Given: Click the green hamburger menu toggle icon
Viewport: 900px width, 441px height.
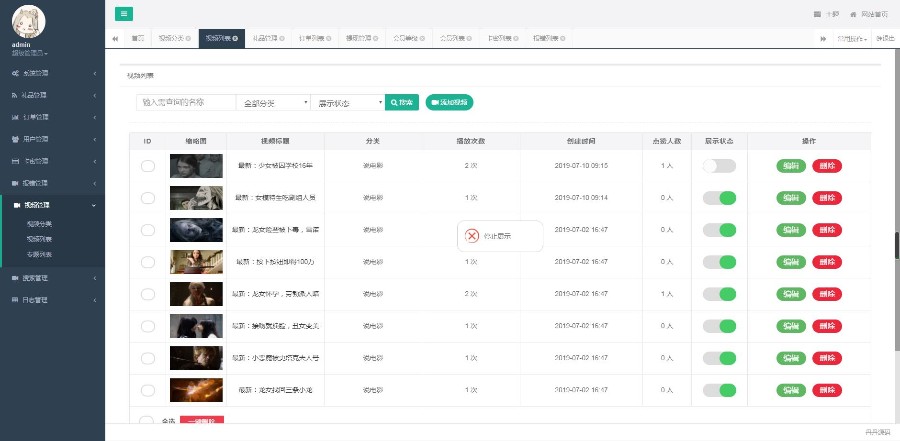Looking at the screenshot, I should [124, 14].
